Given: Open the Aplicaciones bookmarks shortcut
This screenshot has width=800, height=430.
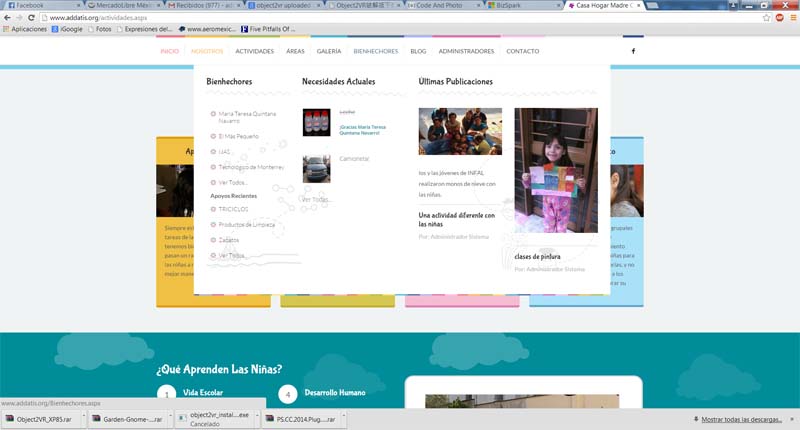Looking at the screenshot, I should [x=24, y=29].
